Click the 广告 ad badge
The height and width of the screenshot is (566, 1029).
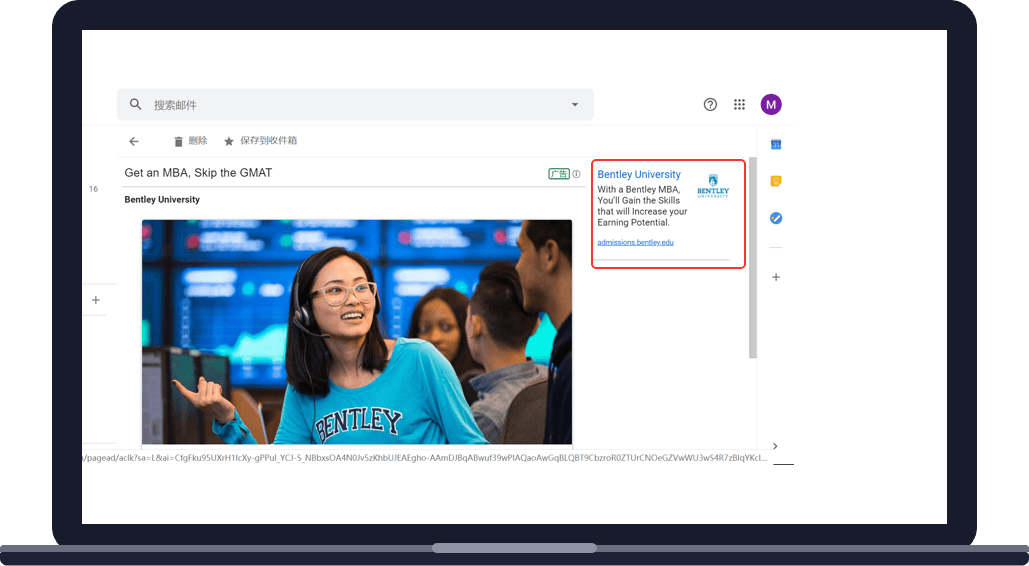tap(559, 174)
